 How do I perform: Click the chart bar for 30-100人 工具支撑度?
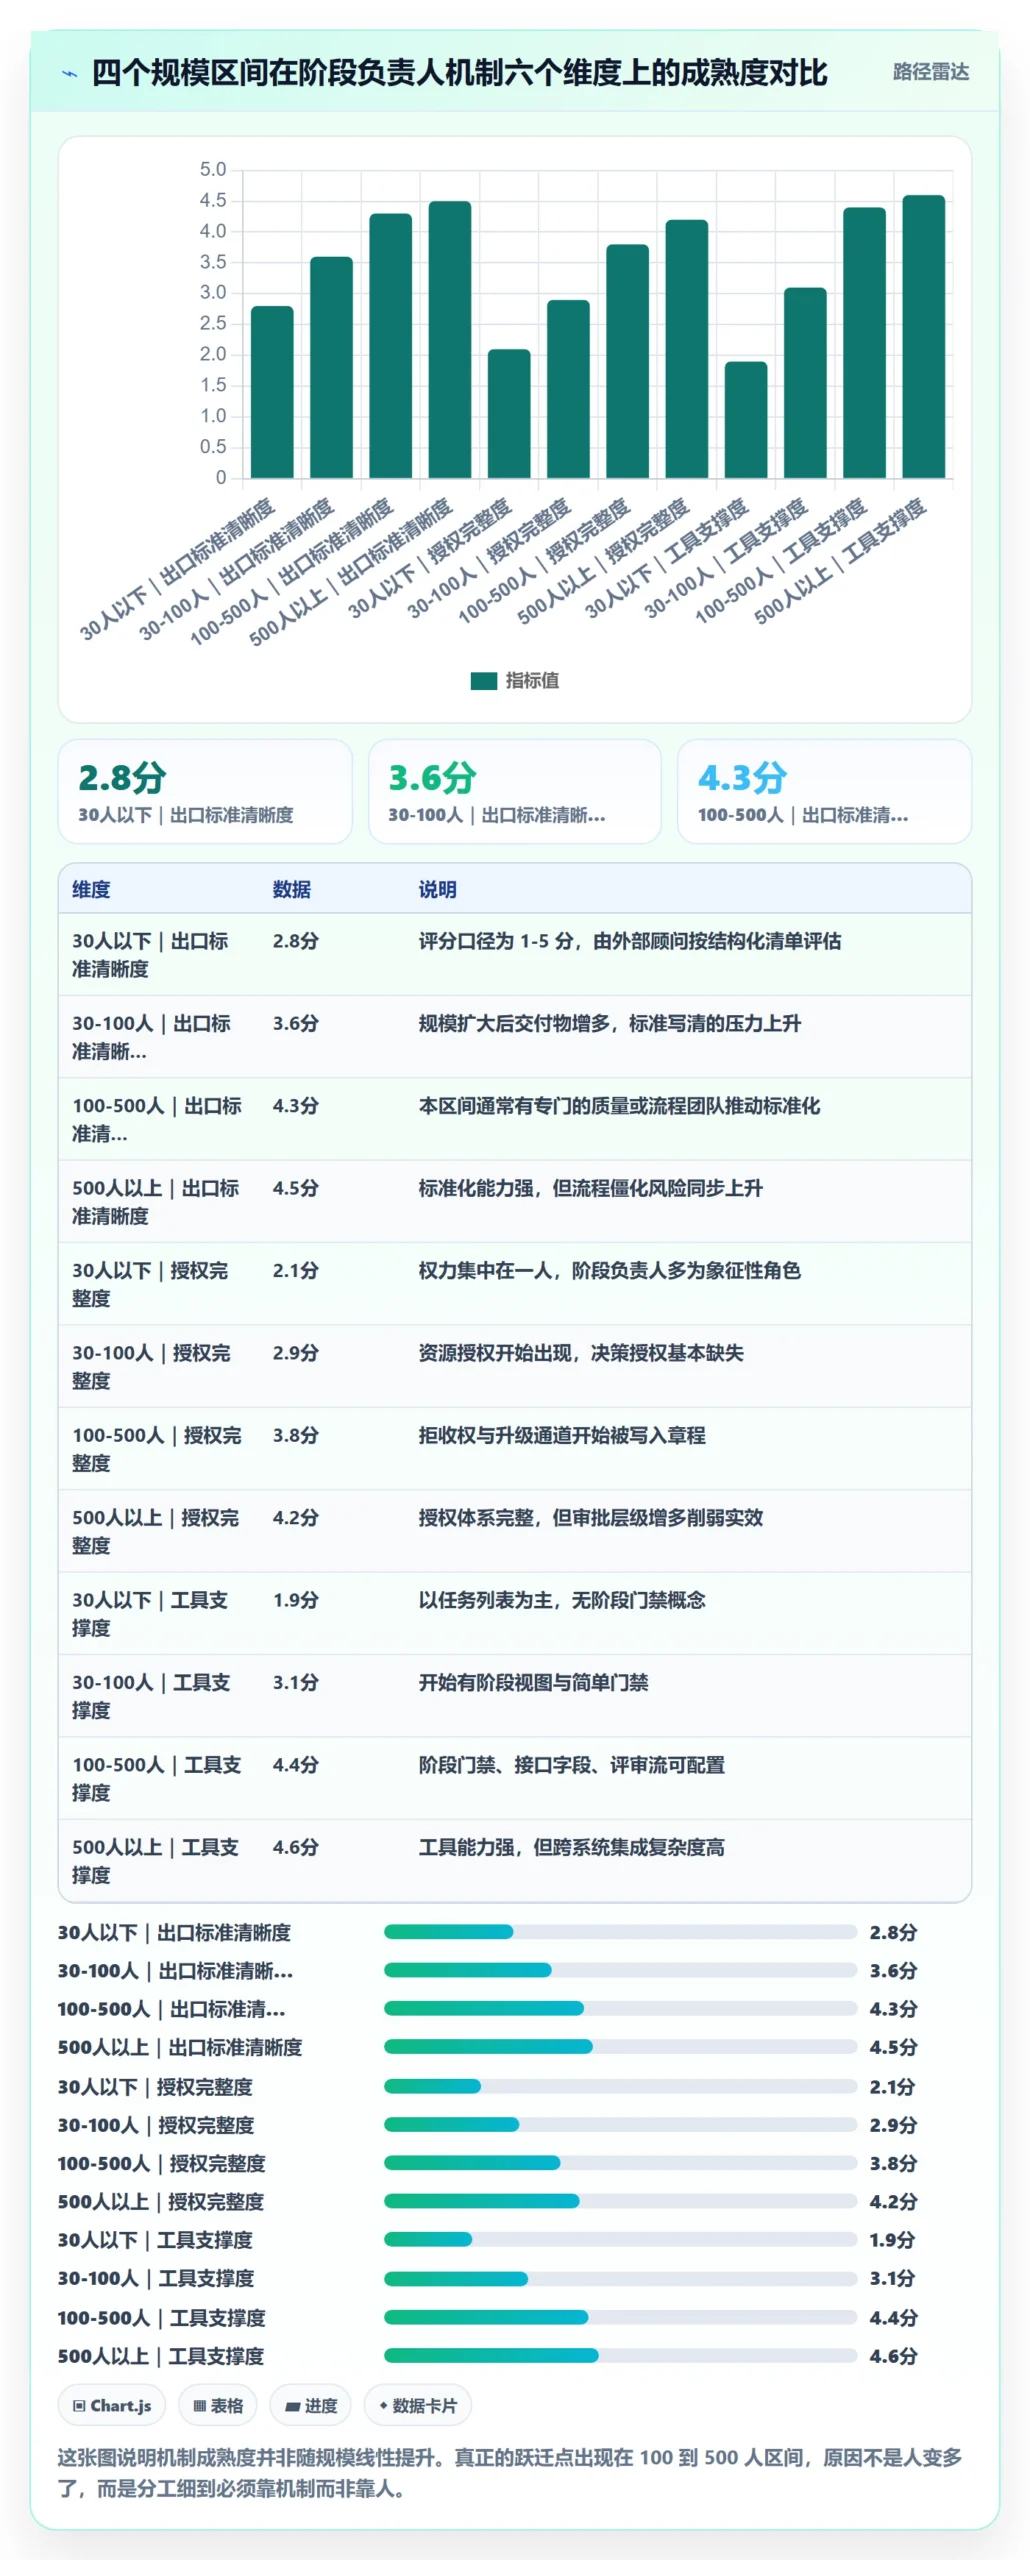tap(805, 383)
